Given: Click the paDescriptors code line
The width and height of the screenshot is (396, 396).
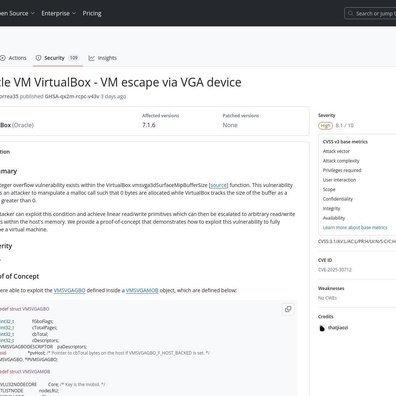Looking at the screenshot, I should click(43, 347).
